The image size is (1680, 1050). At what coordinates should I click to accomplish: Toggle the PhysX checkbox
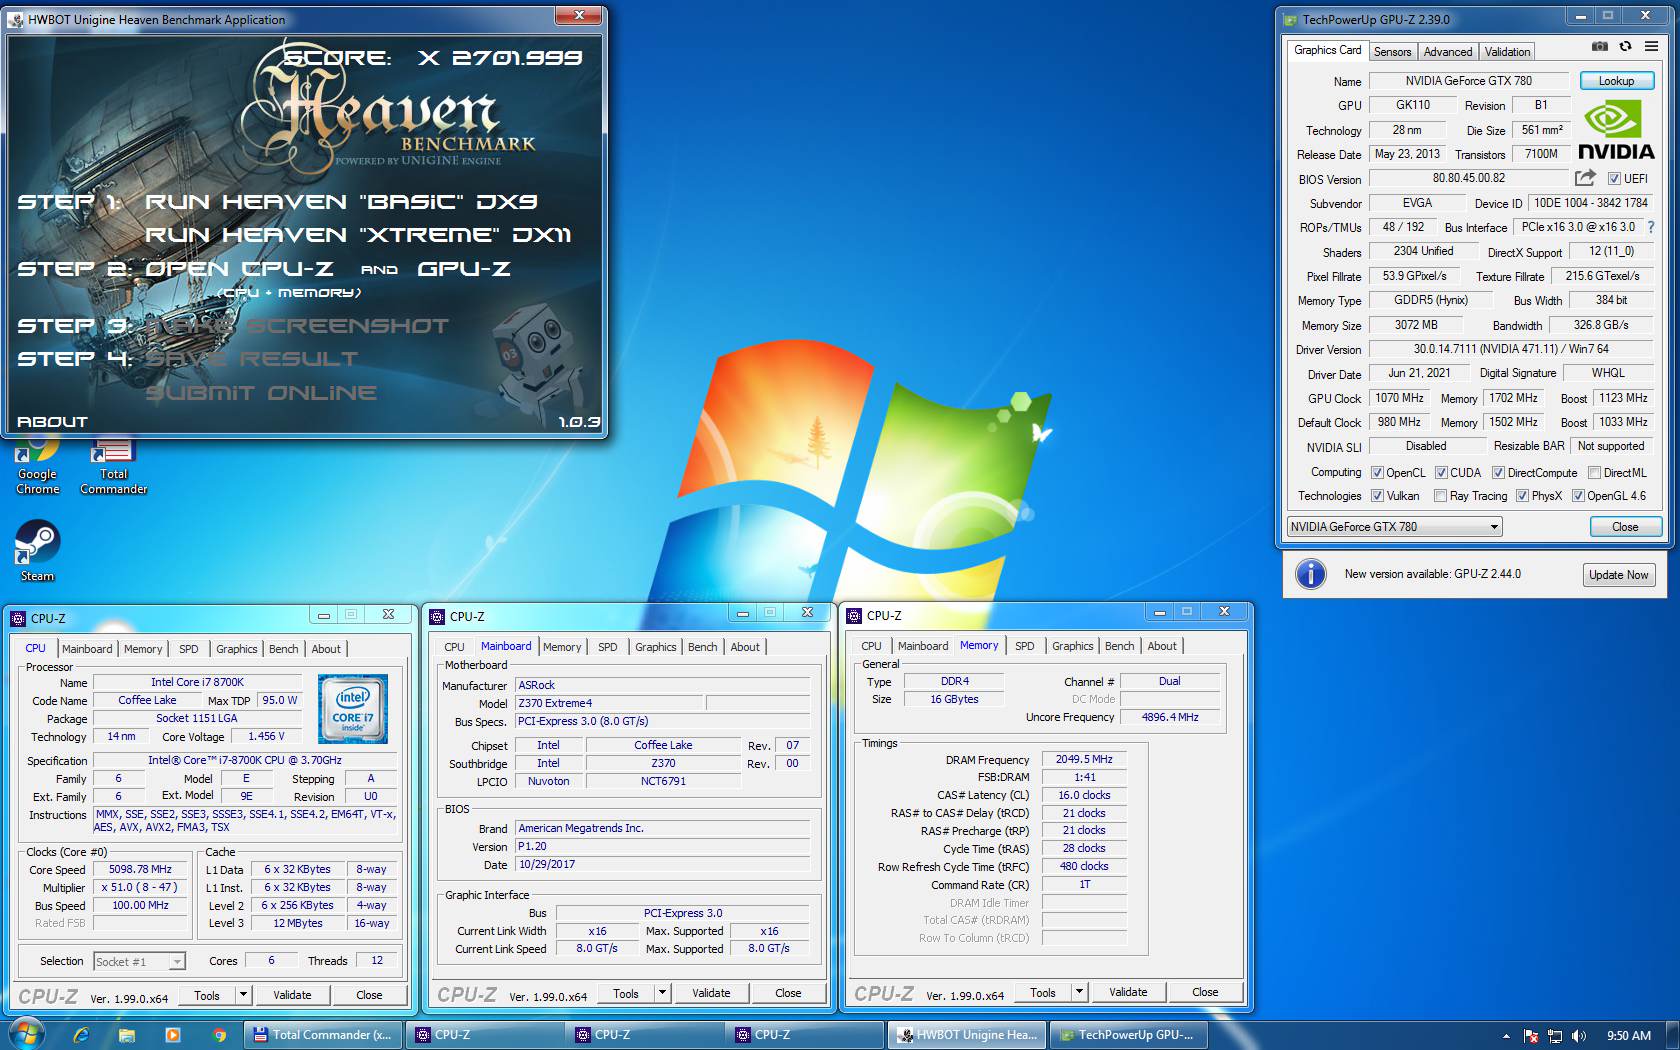[x=1522, y=496]
